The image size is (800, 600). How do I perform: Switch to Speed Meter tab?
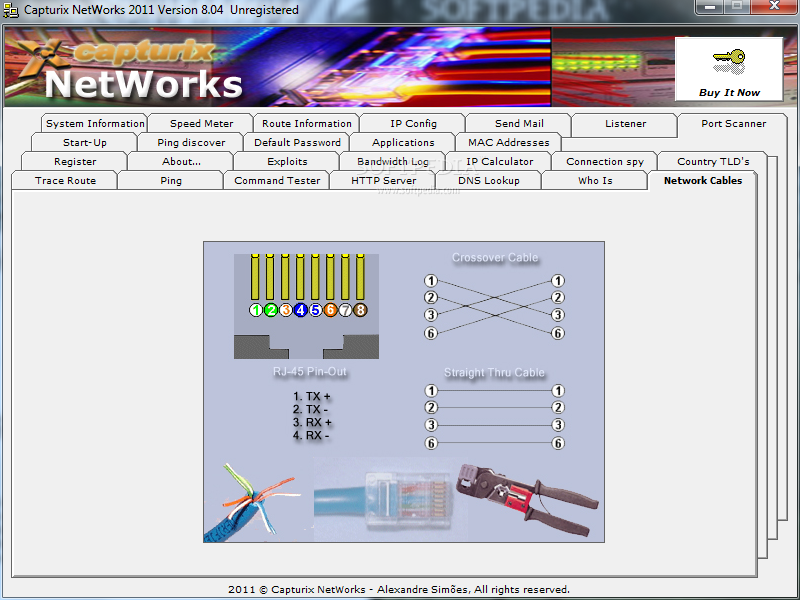point(201,123)
